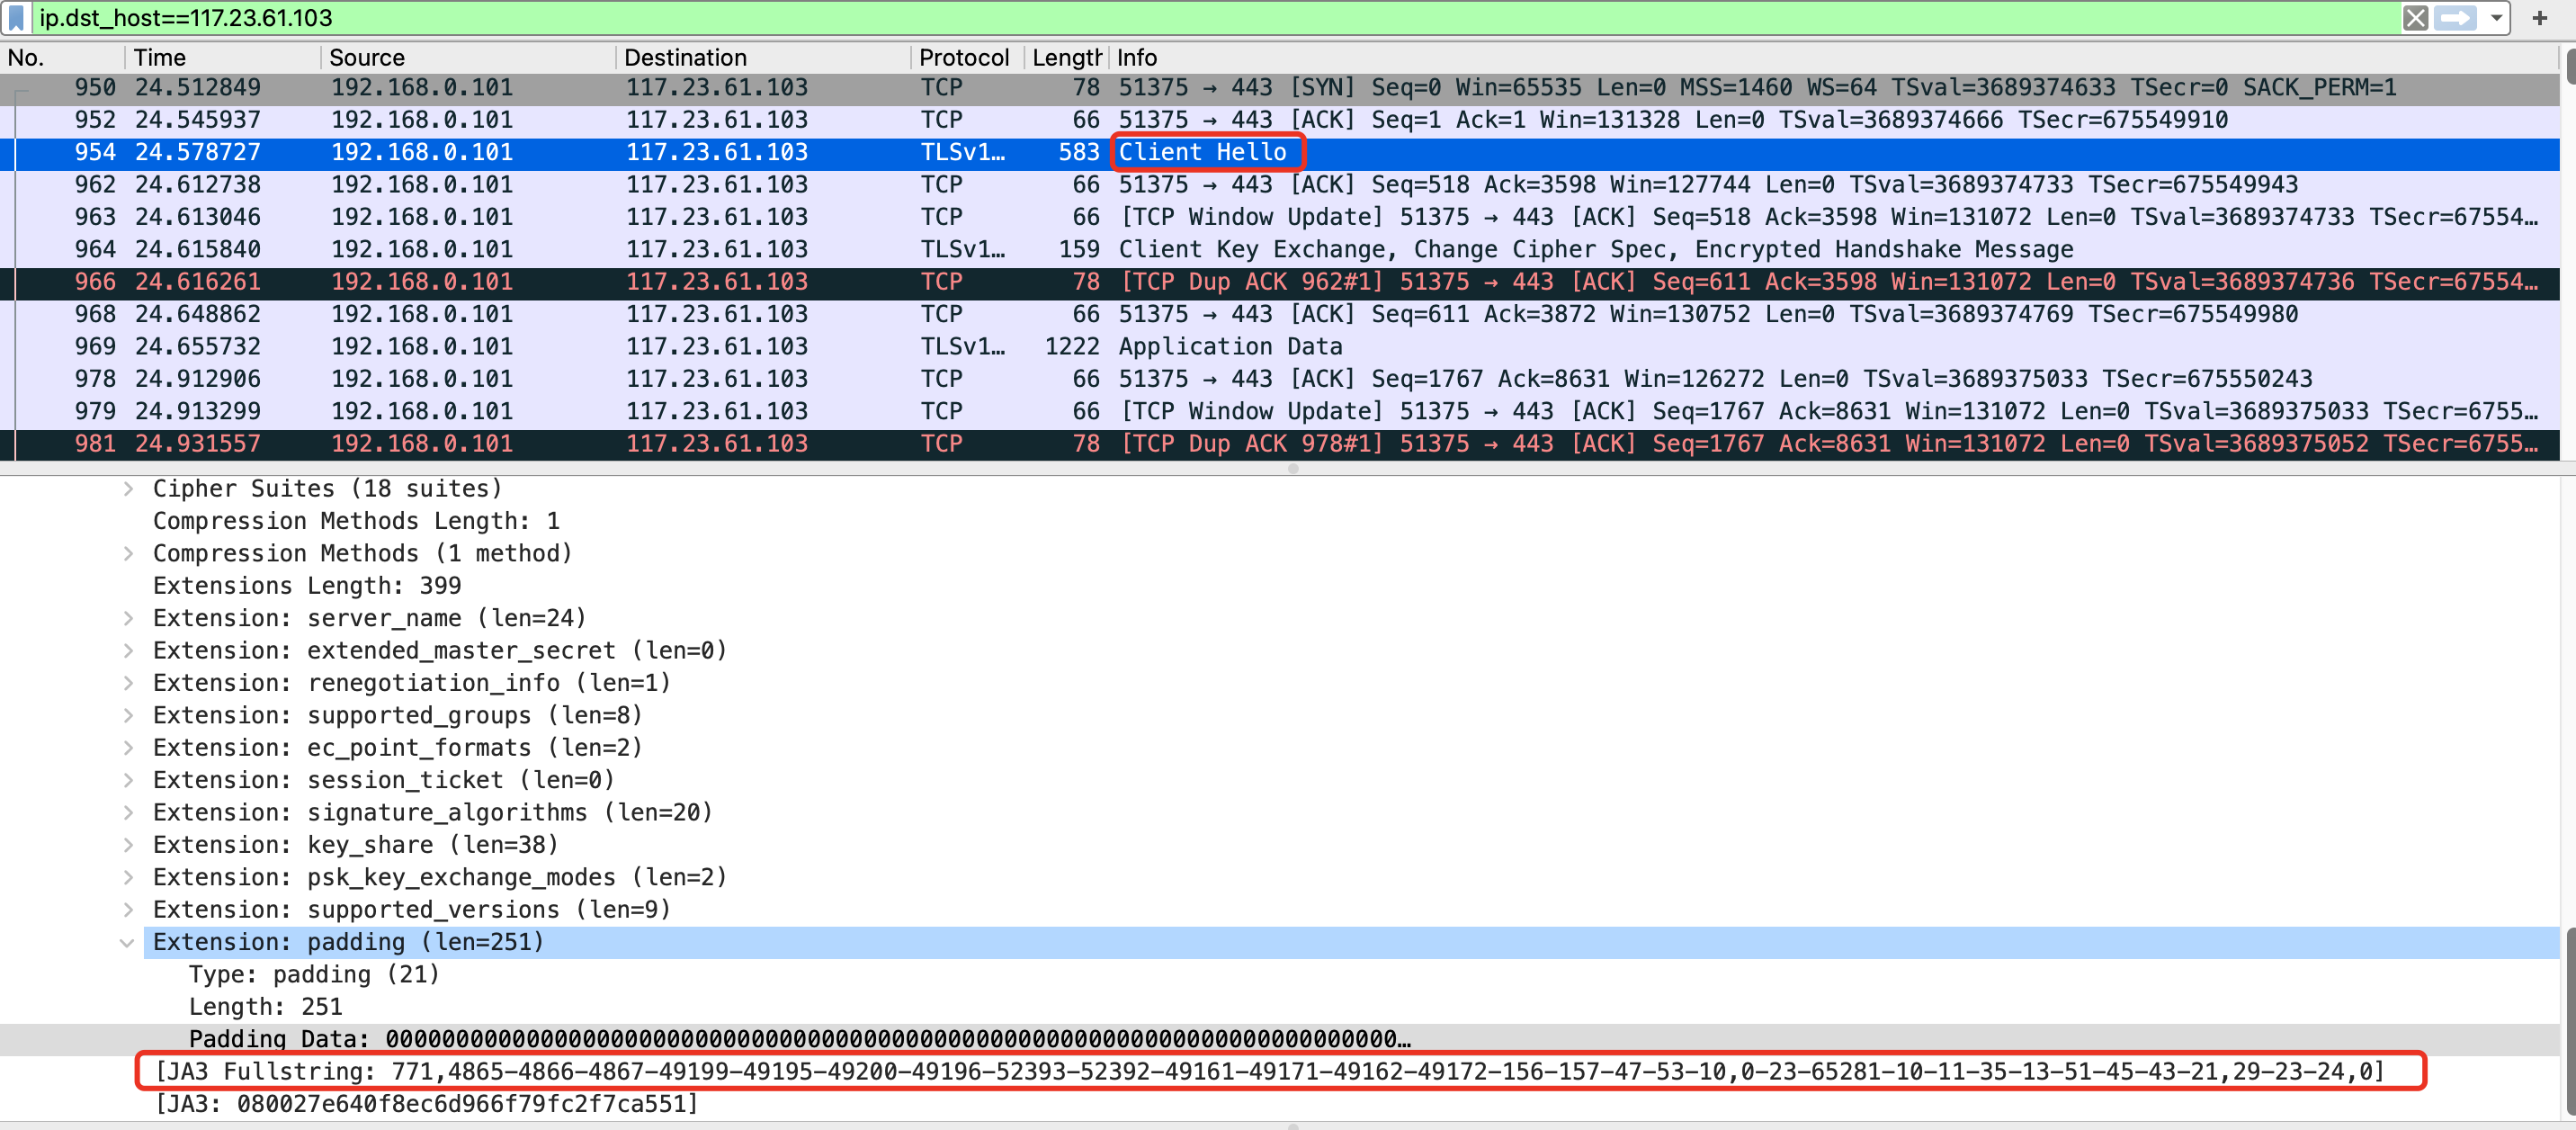Collapse the padding extension node
Screen dimensions: 2576x1130
[x=127, y=942]
